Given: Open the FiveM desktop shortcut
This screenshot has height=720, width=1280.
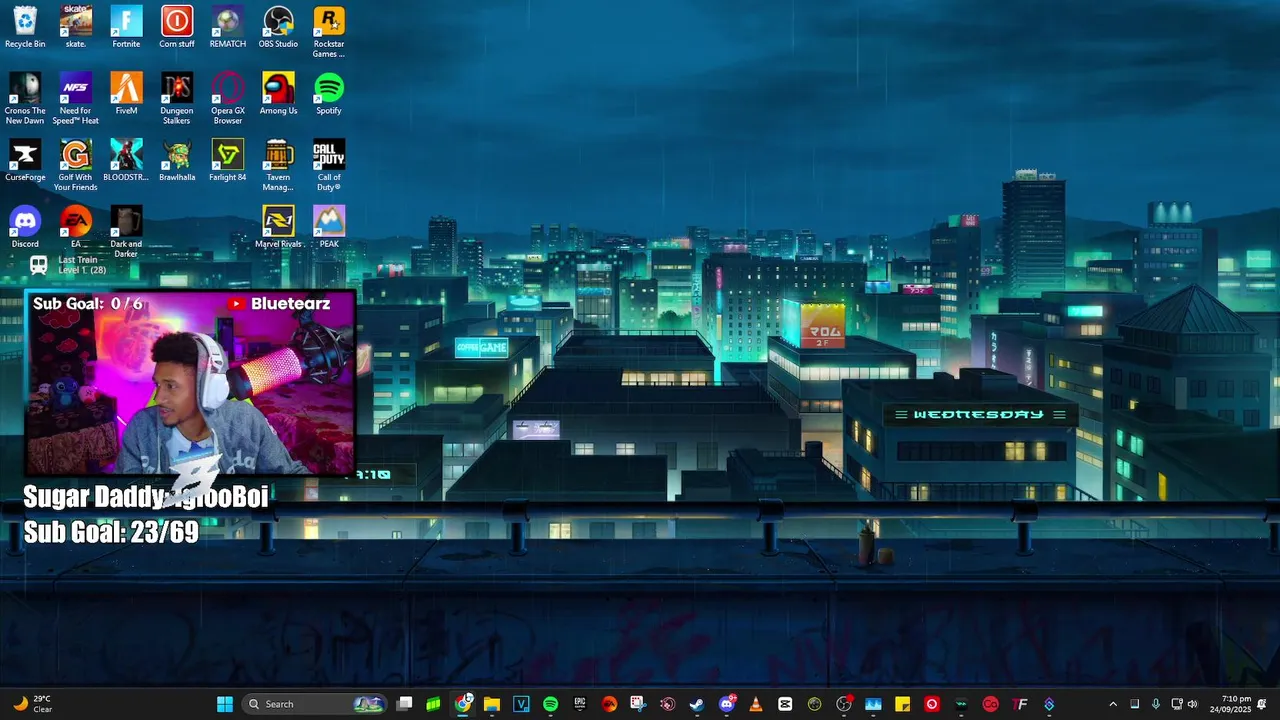Looking at the screenshot, I should click(x=126, y=93).
